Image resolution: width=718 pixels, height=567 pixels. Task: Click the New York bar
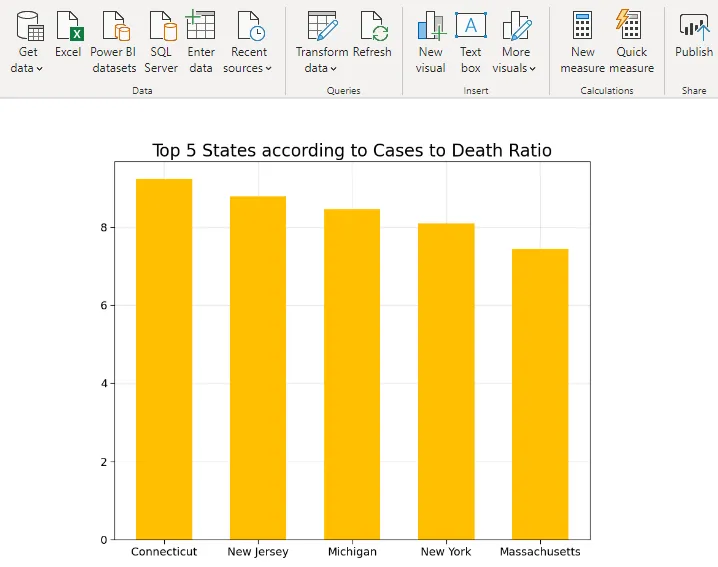coord(446,381)
